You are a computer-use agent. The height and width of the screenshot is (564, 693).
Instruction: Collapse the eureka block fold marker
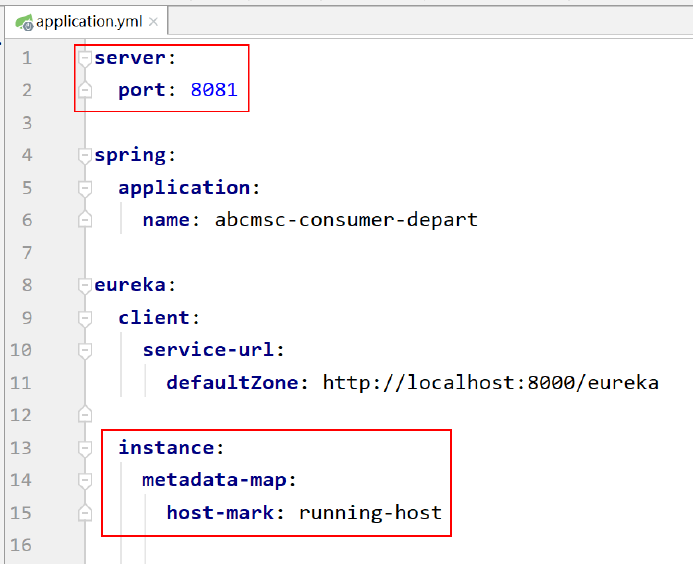85,285
